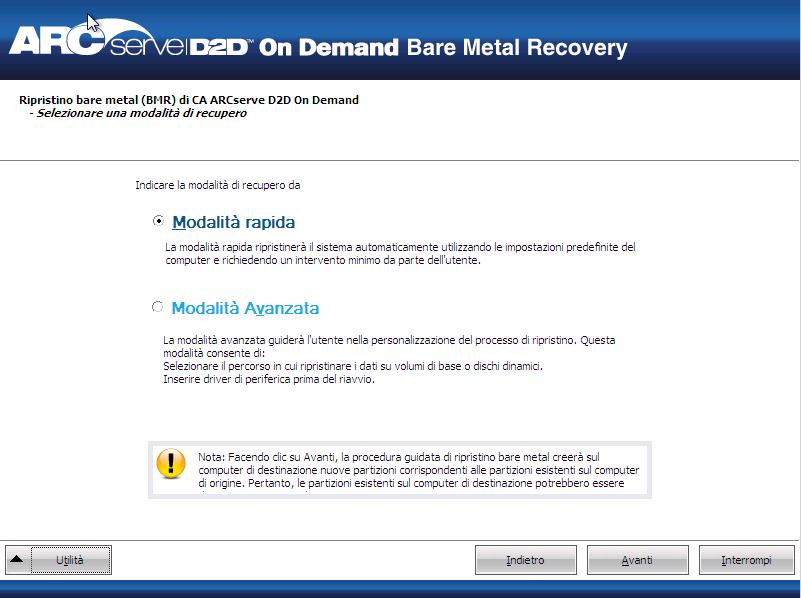Click the Modalità Avanzata heading label
The image size is (801, 598).
(x=245, y=308)
